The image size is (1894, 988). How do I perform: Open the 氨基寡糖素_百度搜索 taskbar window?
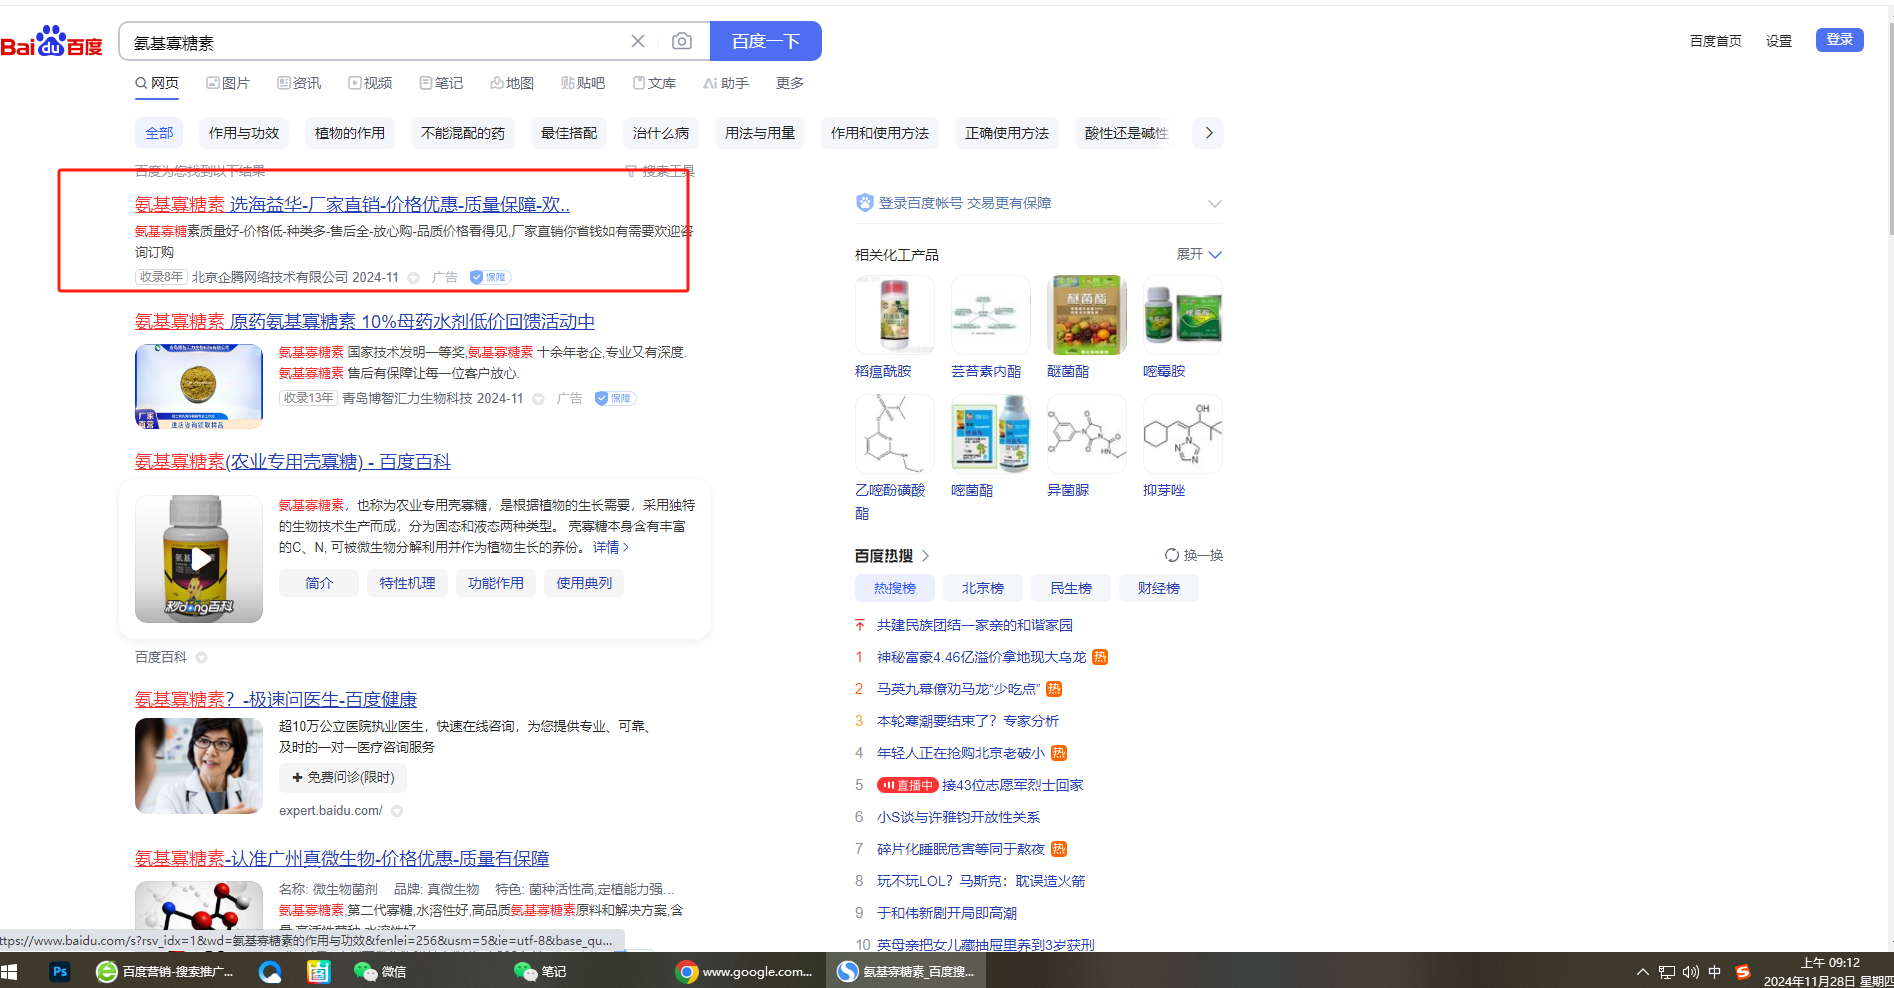[x=906, y=971]
